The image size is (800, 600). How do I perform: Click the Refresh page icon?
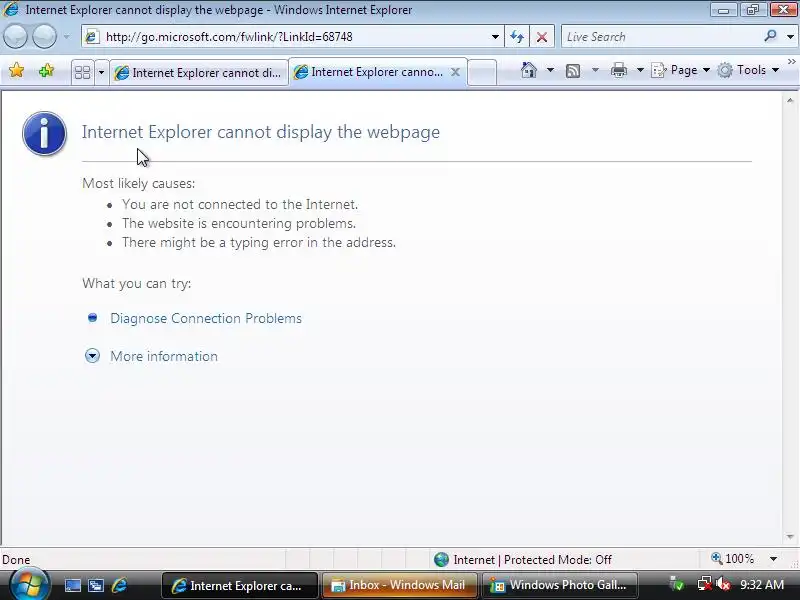[x=517, y=37]
